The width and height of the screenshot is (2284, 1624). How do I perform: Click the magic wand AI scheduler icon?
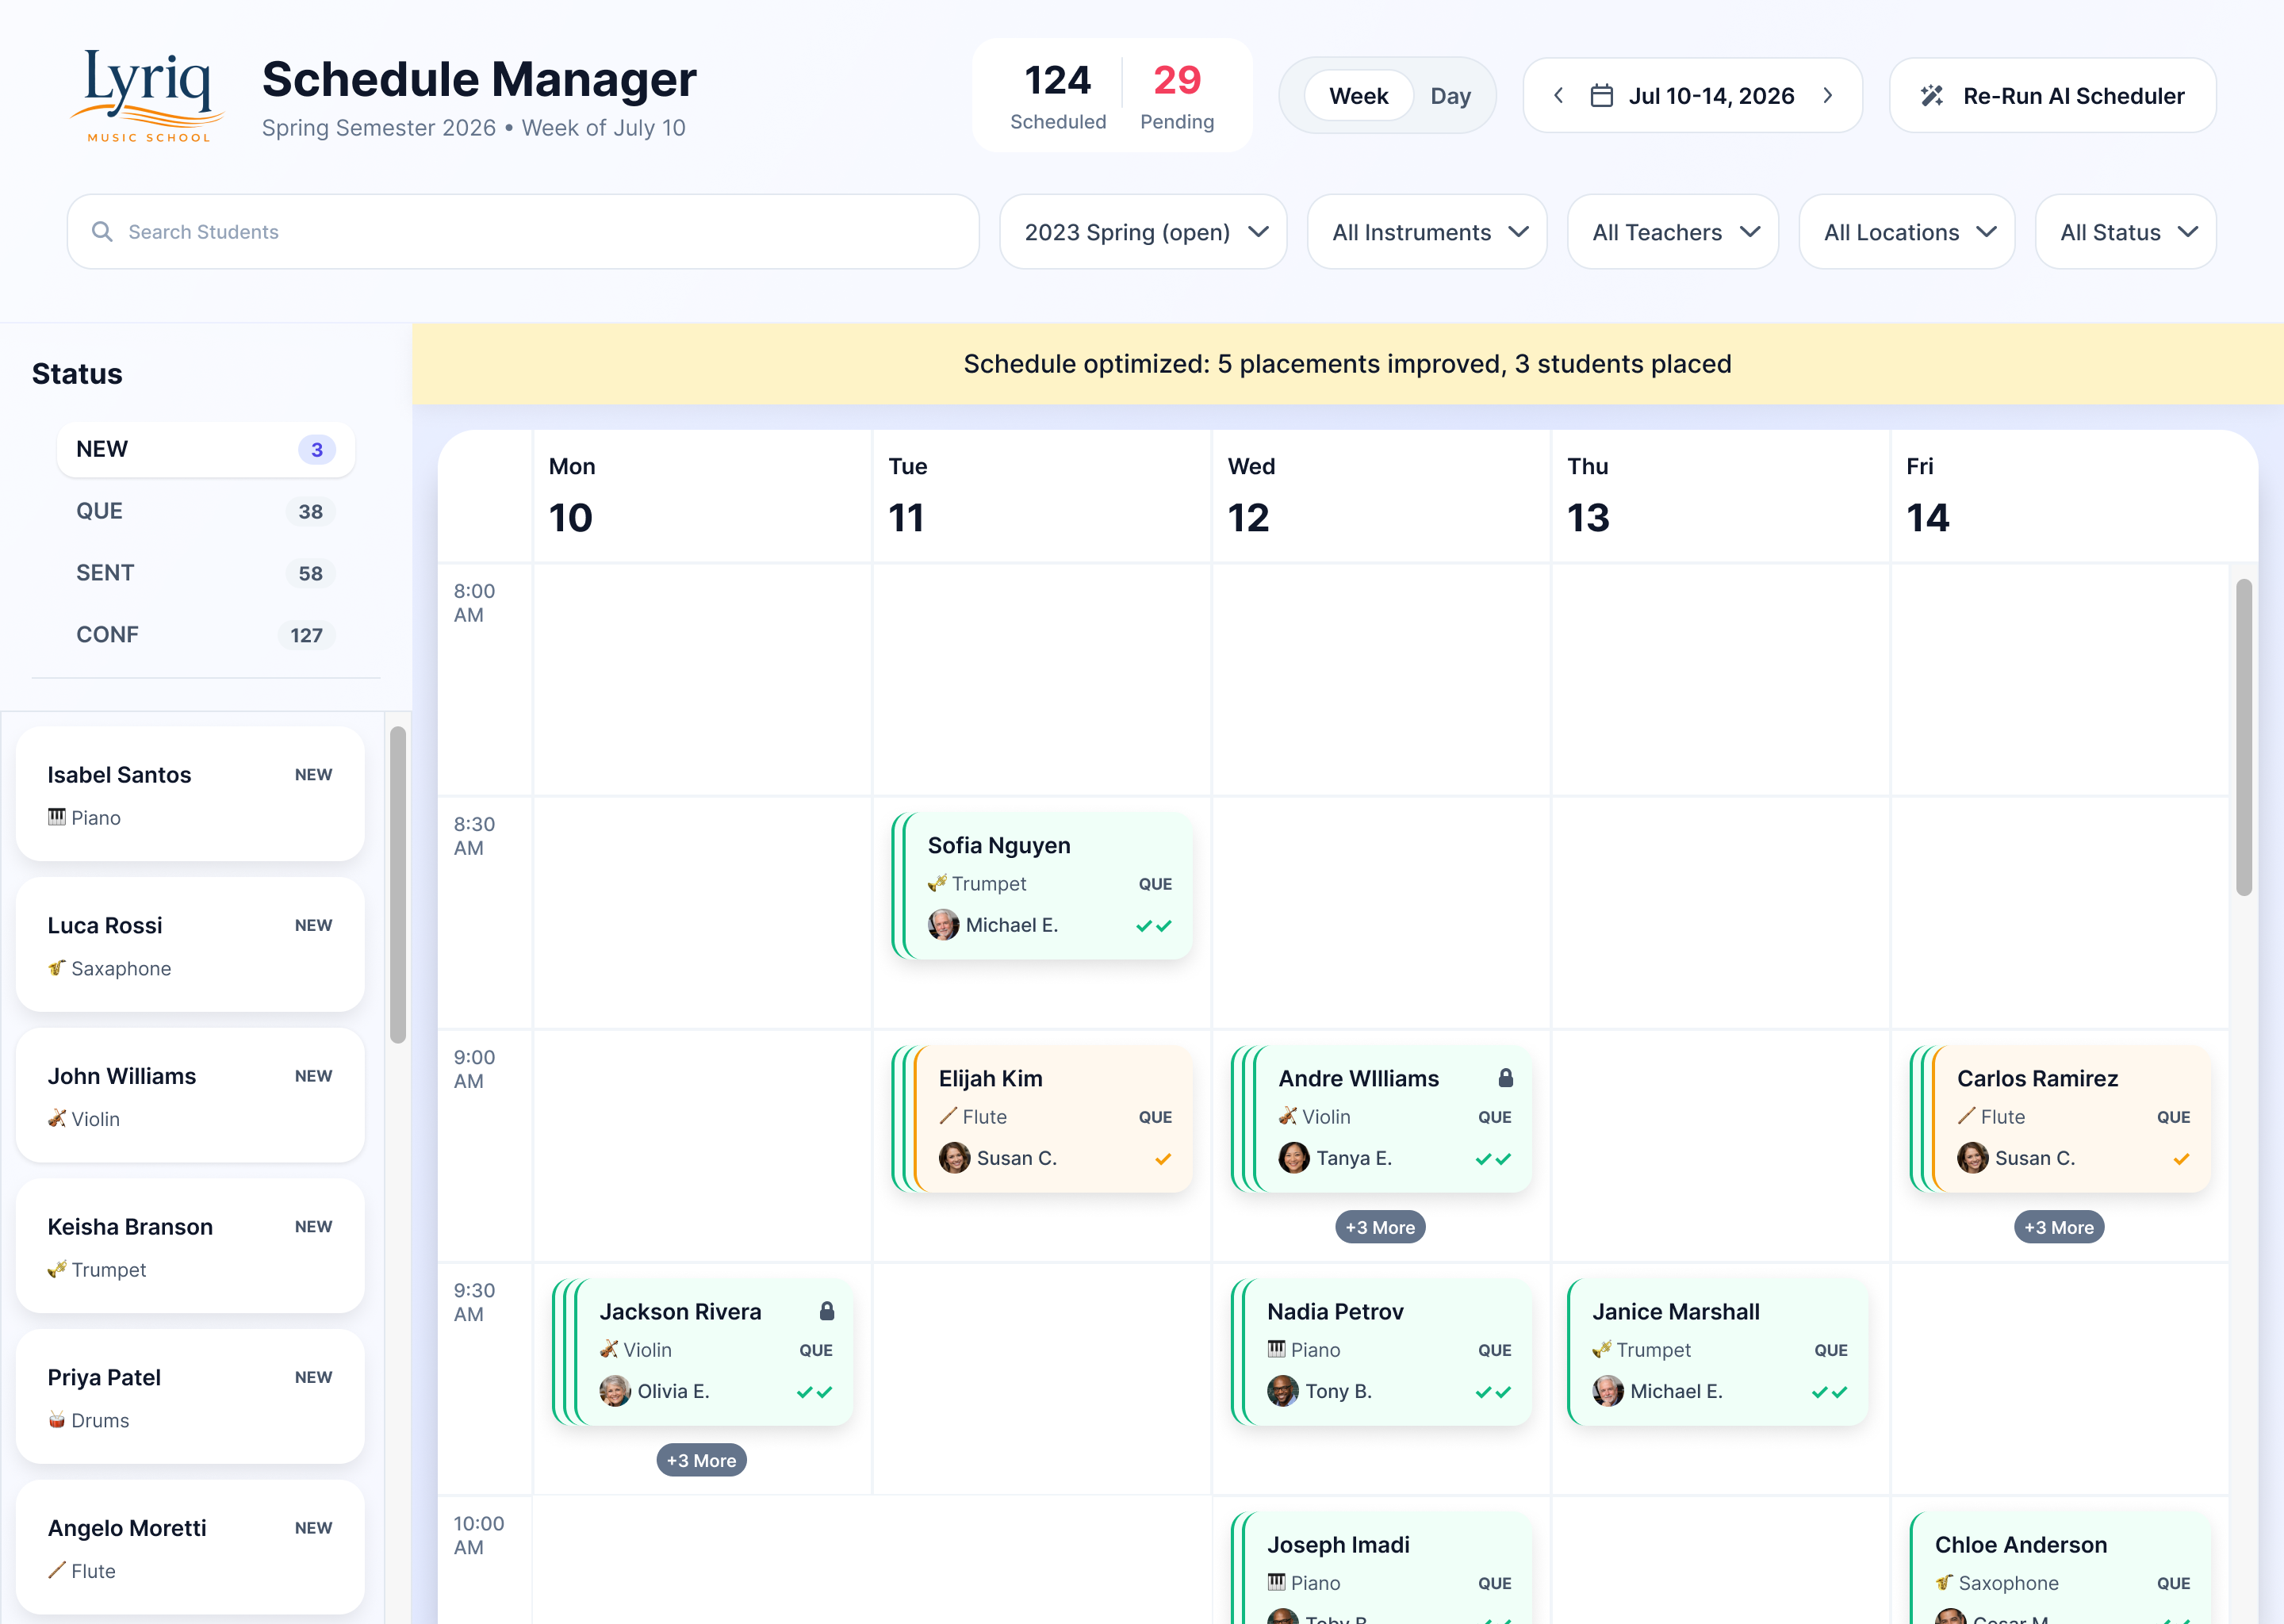(1931, 96)
